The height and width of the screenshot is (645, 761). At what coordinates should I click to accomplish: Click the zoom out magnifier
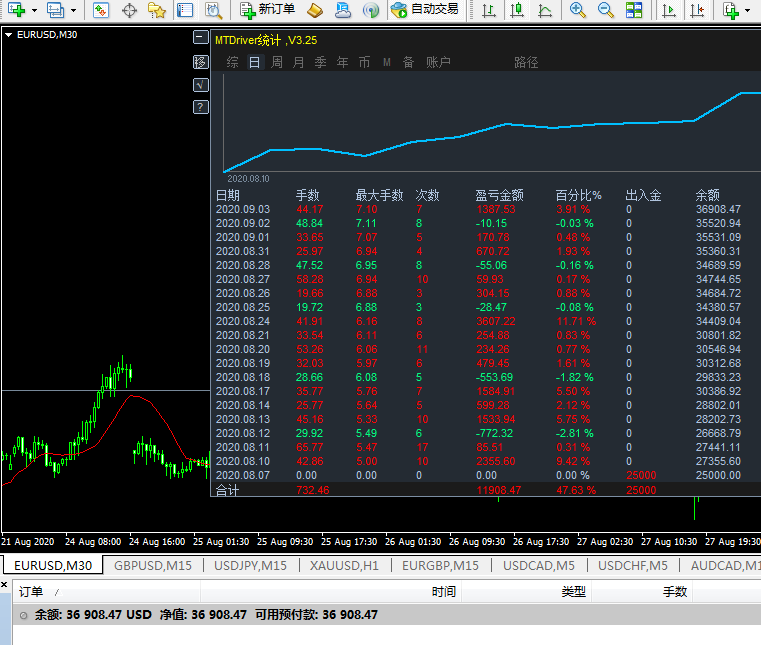tap(605, 10)
